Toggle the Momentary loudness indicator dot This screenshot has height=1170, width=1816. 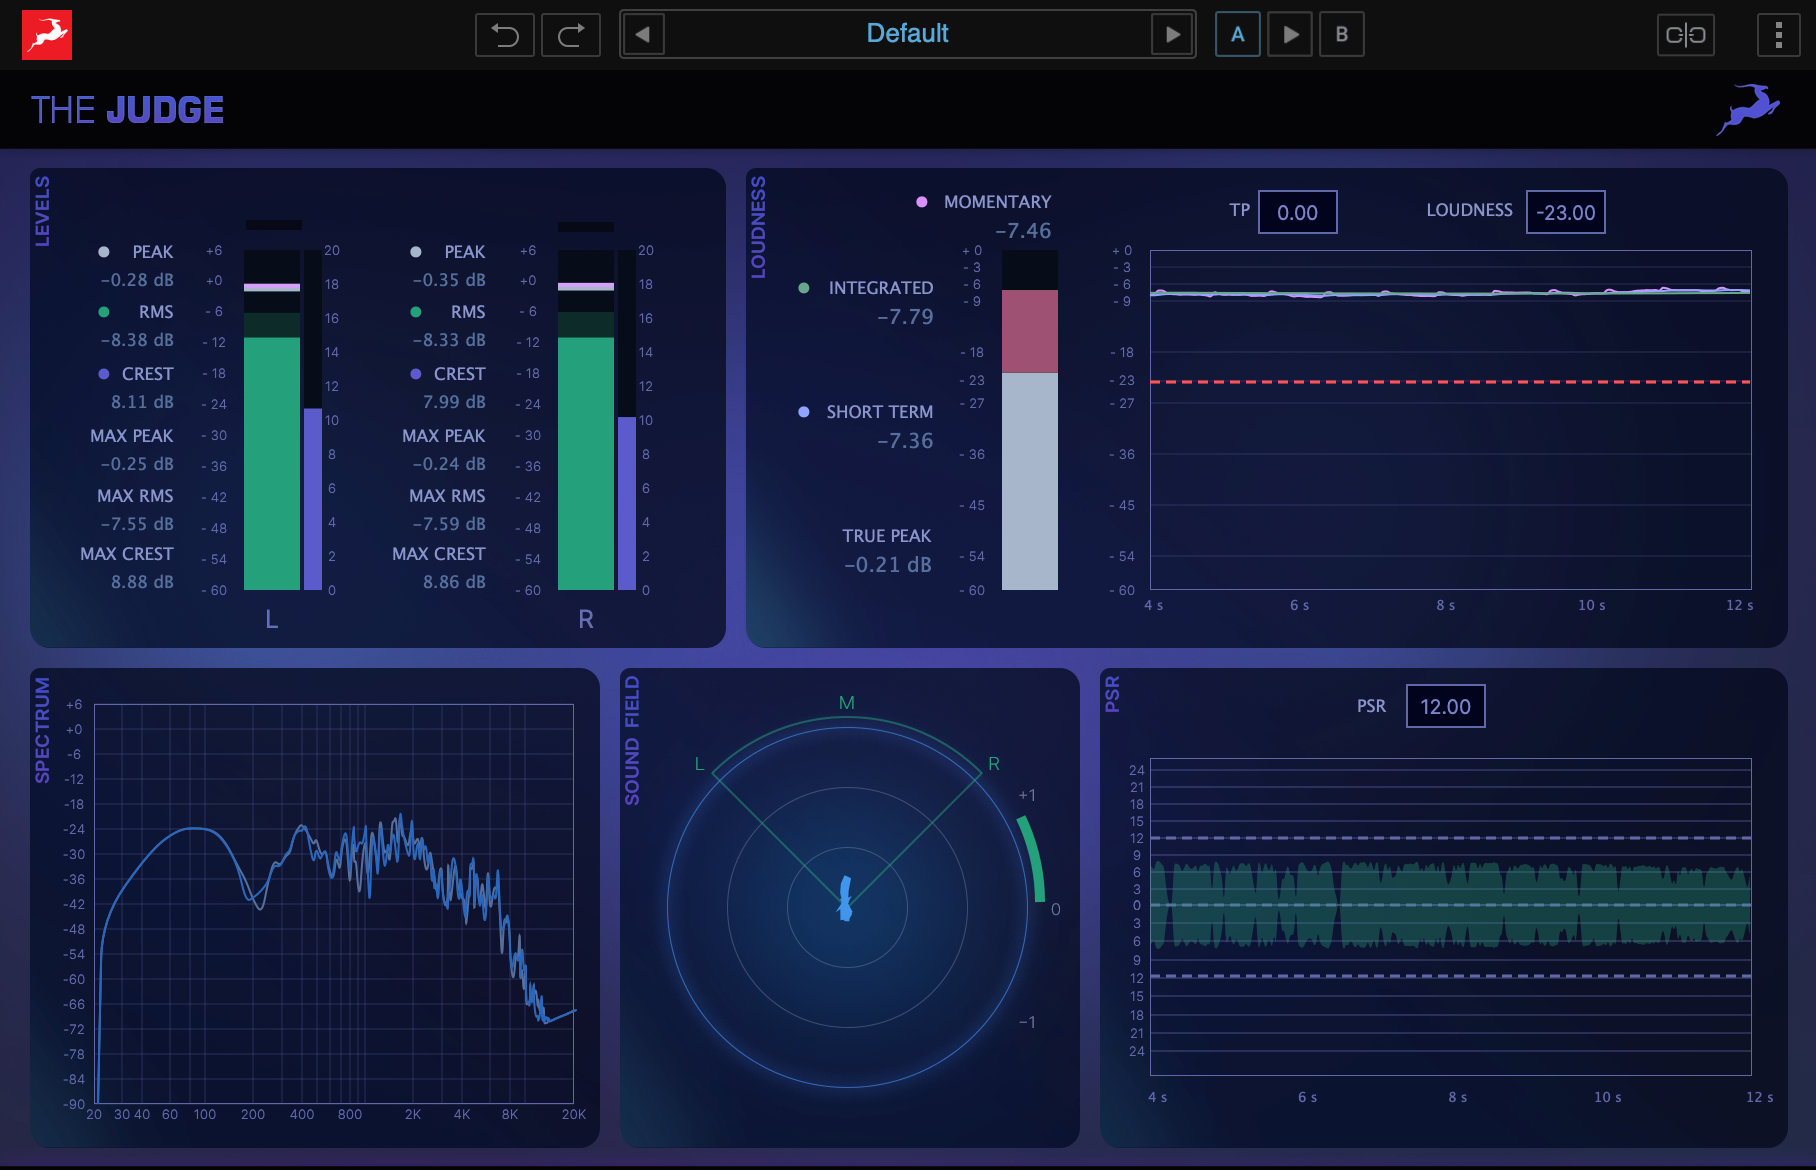coord(922,202)
